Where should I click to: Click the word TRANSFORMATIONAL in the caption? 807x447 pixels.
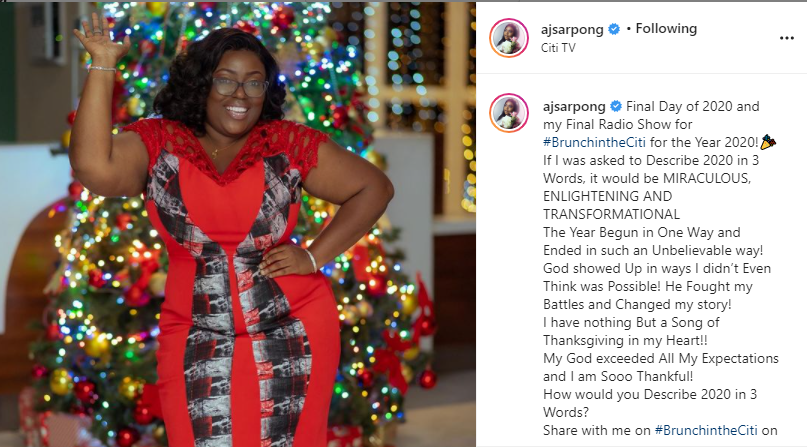pos(611,214)
